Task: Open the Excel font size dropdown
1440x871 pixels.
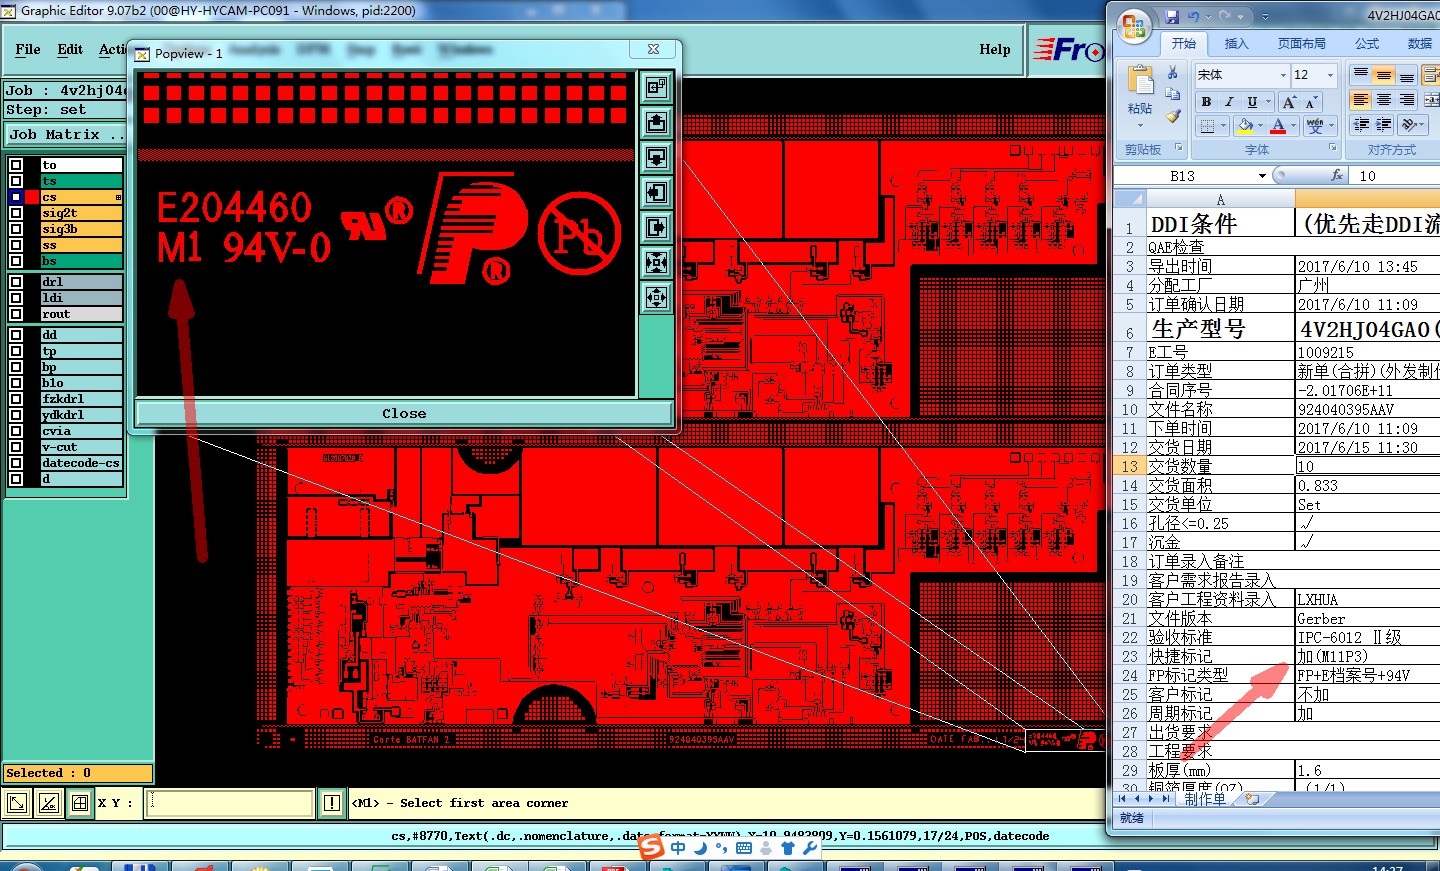Action: coord(1330,75)
